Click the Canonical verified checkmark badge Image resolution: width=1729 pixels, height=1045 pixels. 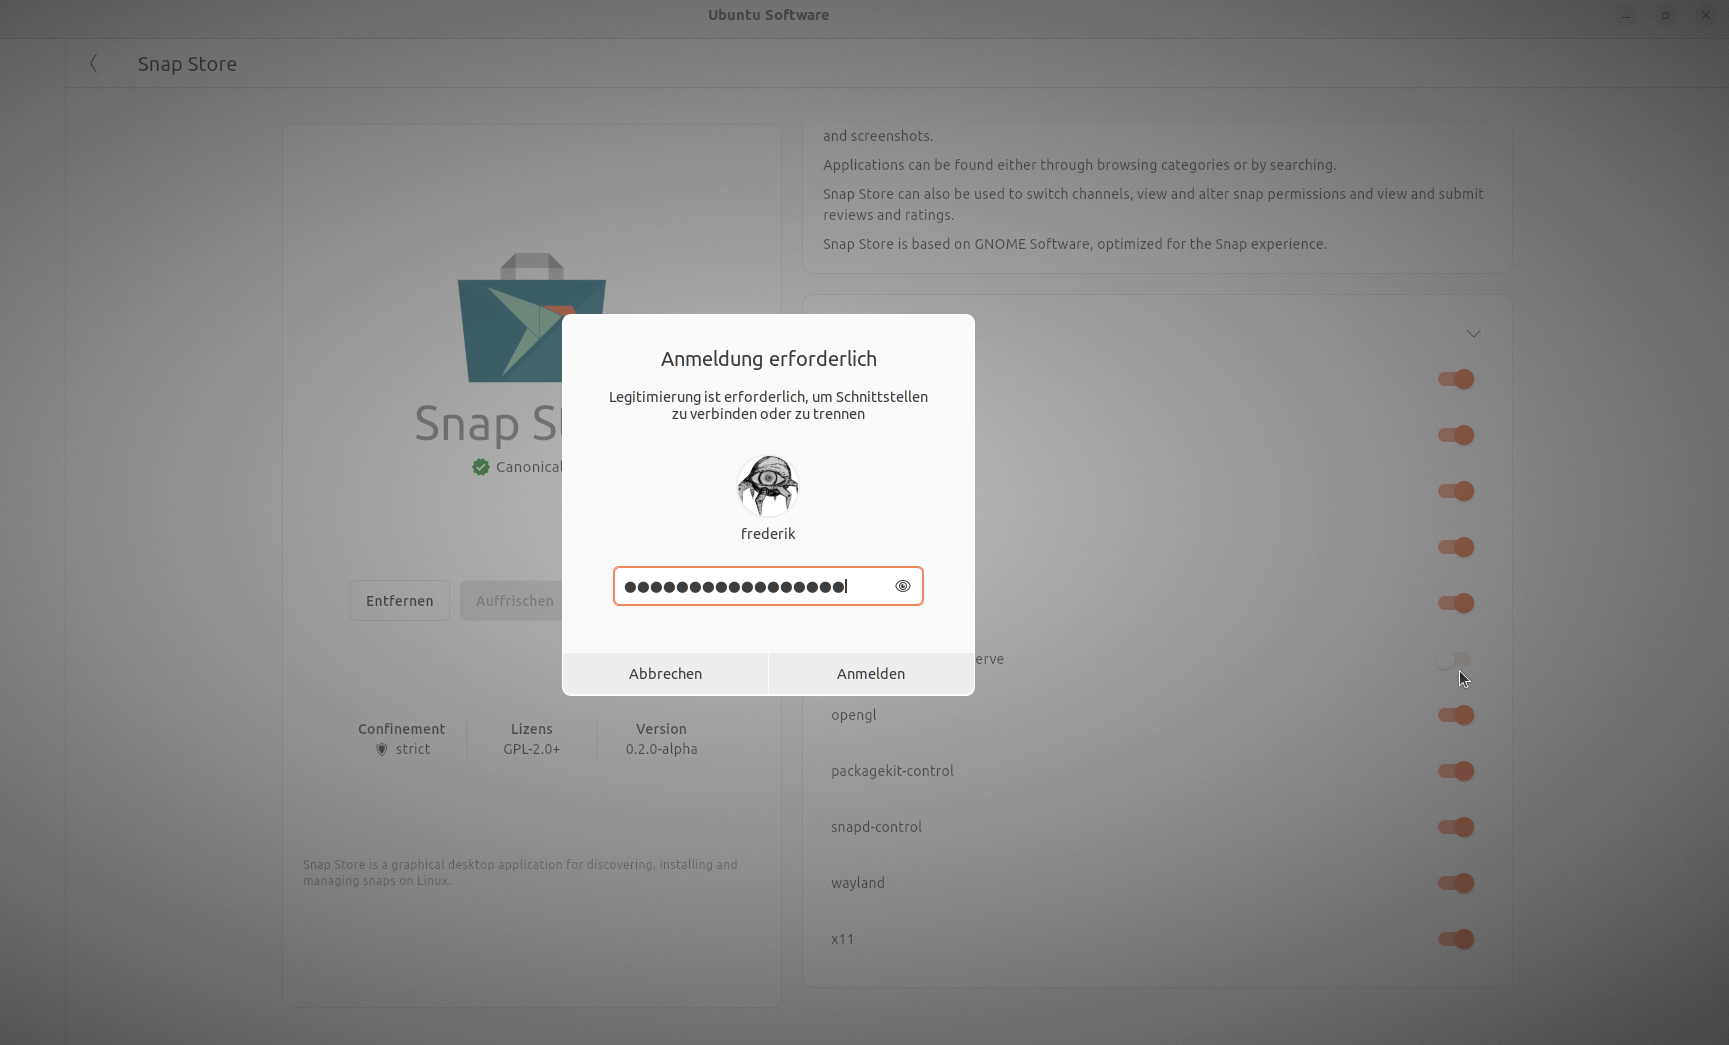coord(481,467)
